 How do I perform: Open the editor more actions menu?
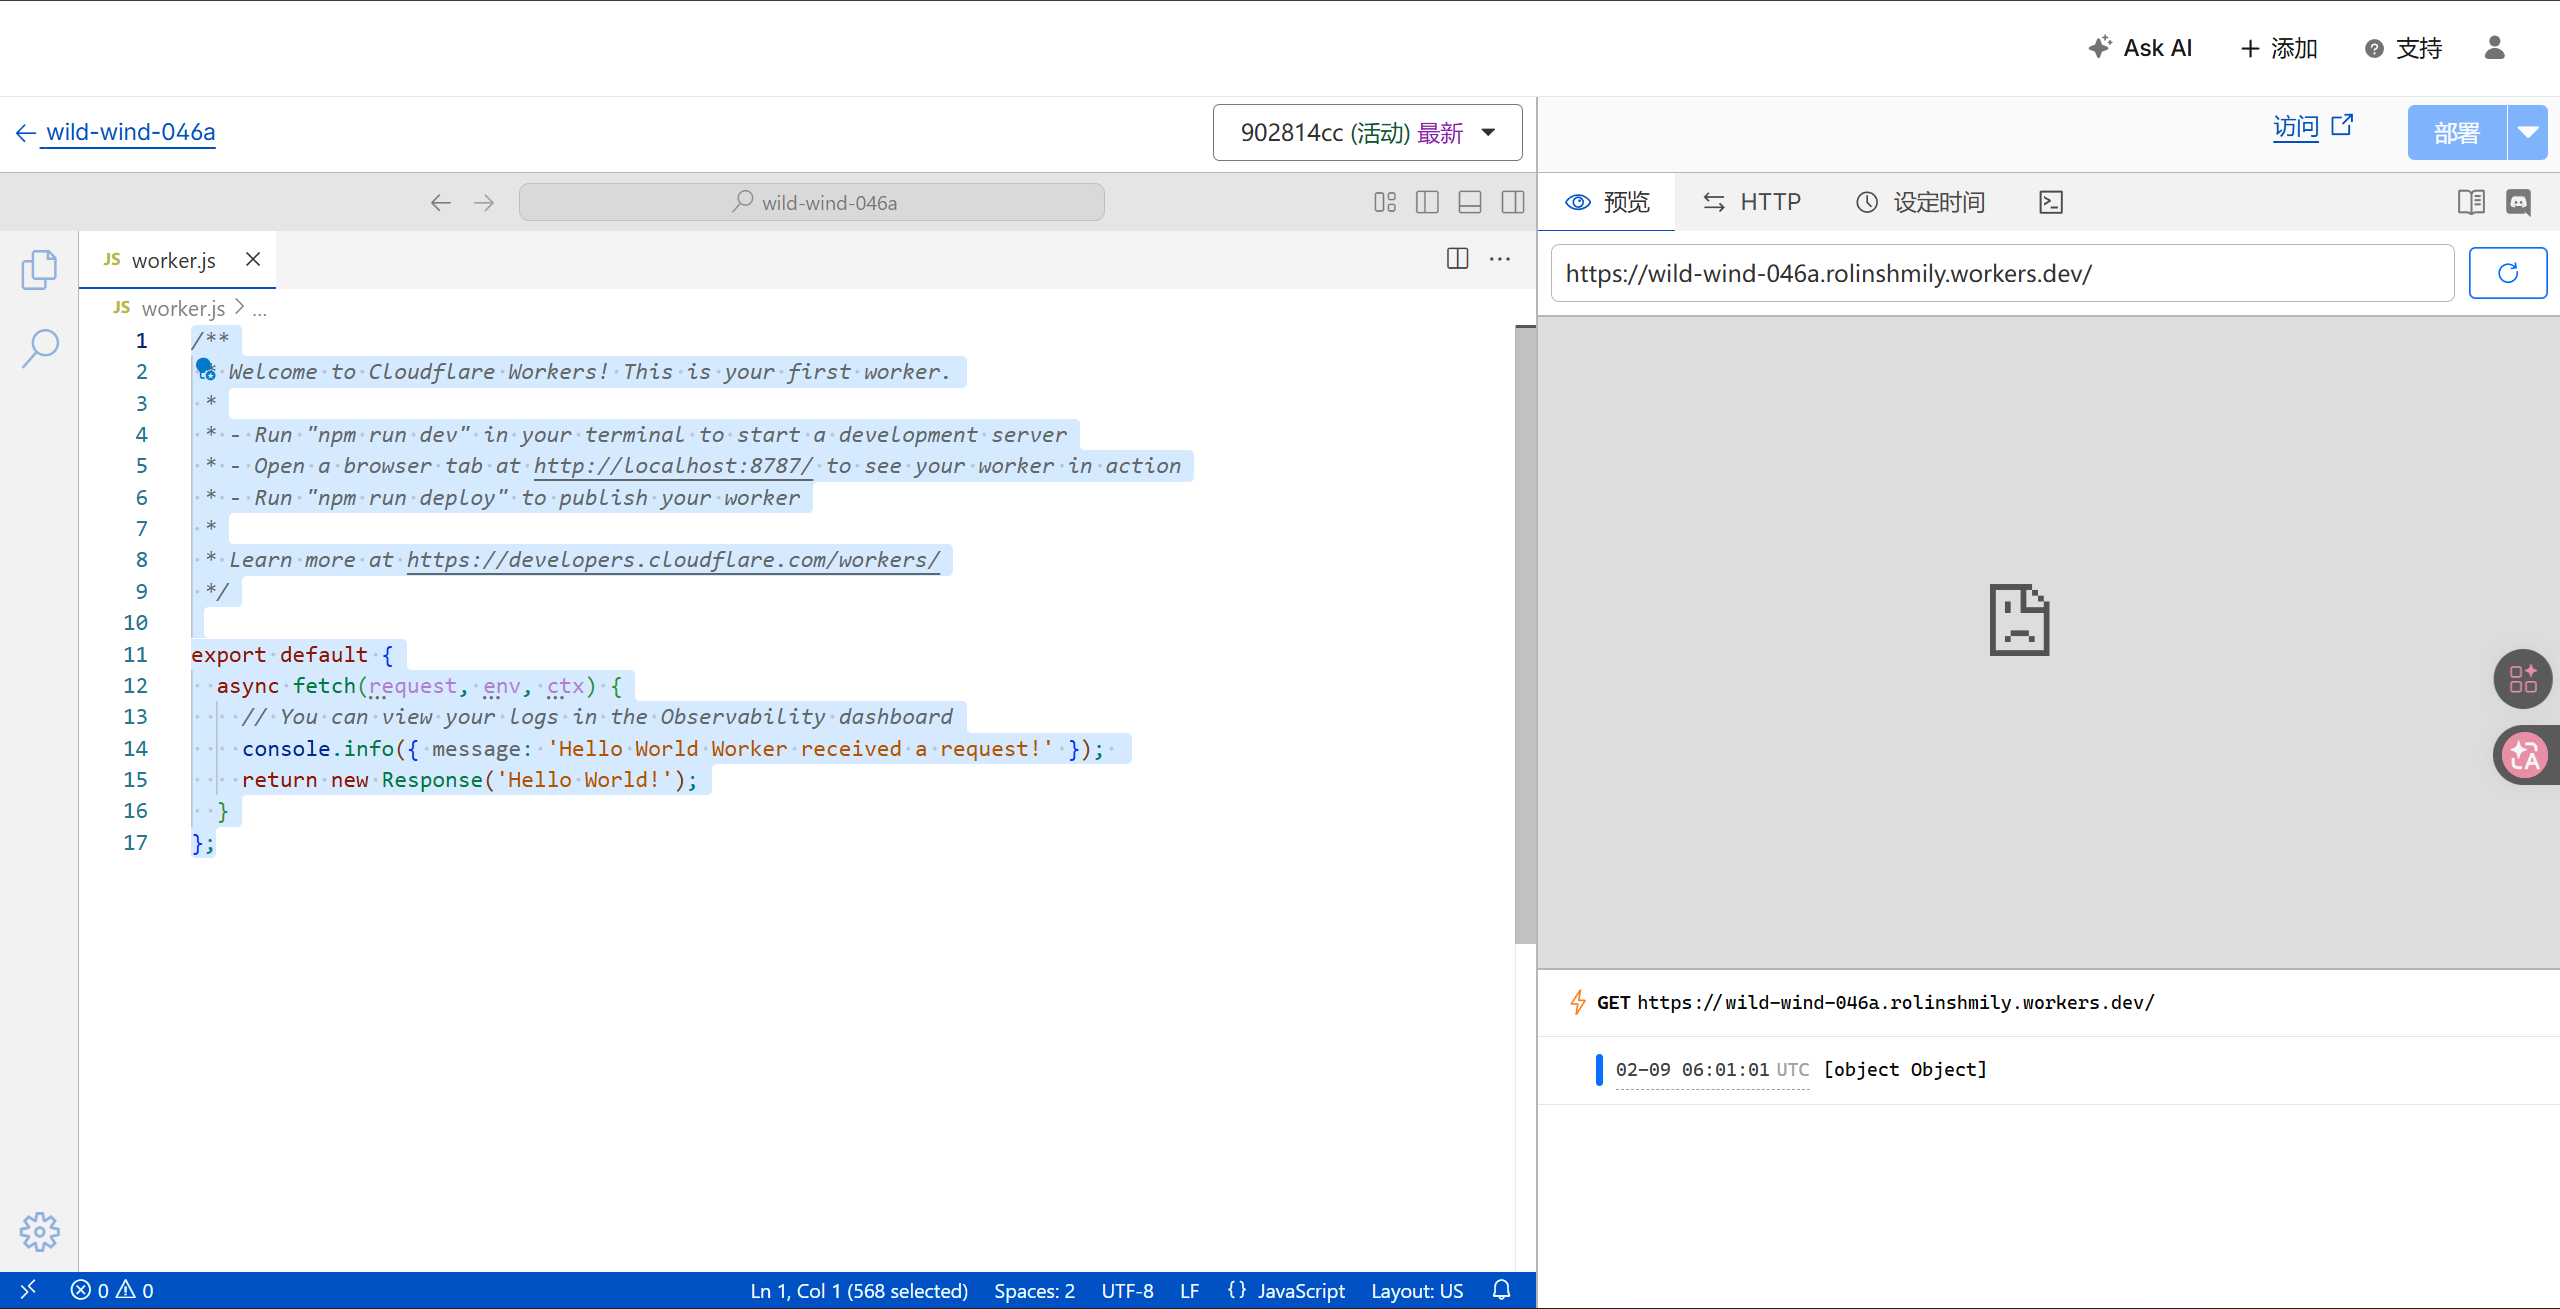pyautogui.click(x=1500, y=259)
